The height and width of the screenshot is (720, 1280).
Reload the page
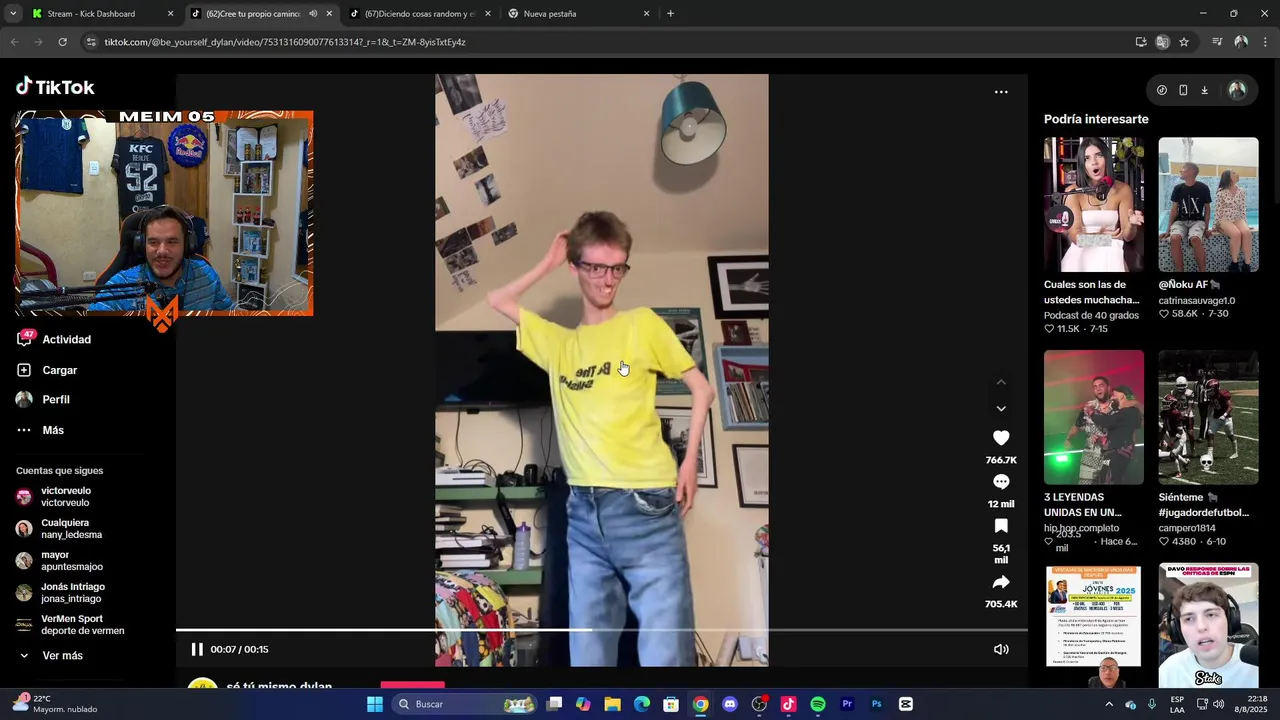click(62, 42)
